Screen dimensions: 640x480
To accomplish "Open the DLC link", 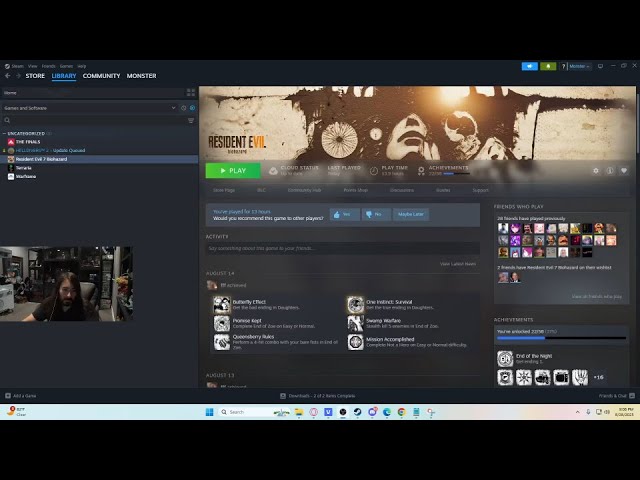I will coord(261,190).
